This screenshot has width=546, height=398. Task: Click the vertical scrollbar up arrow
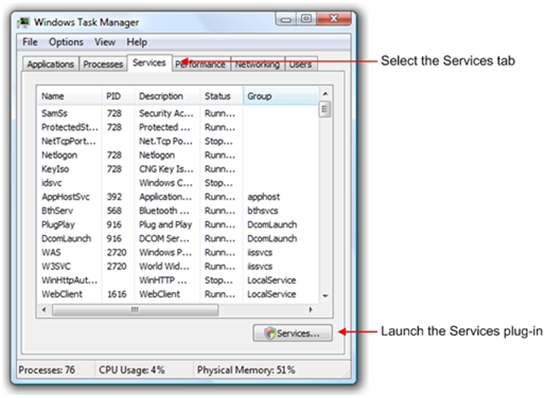pyautogui.click(x=325, y=93)
